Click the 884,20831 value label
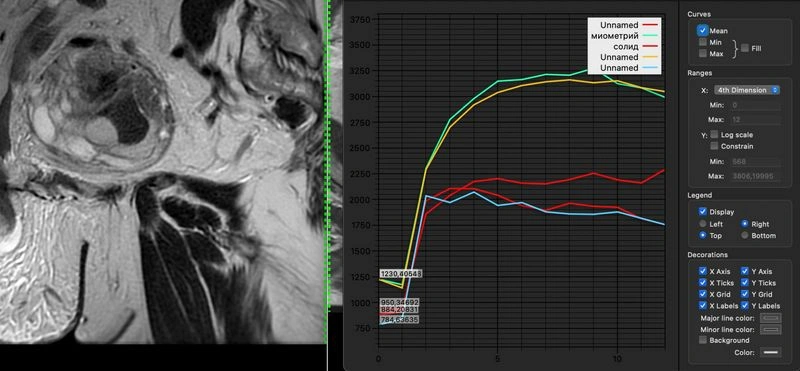Viewport: 800px width, 371px height. click(x=399, y=310)
